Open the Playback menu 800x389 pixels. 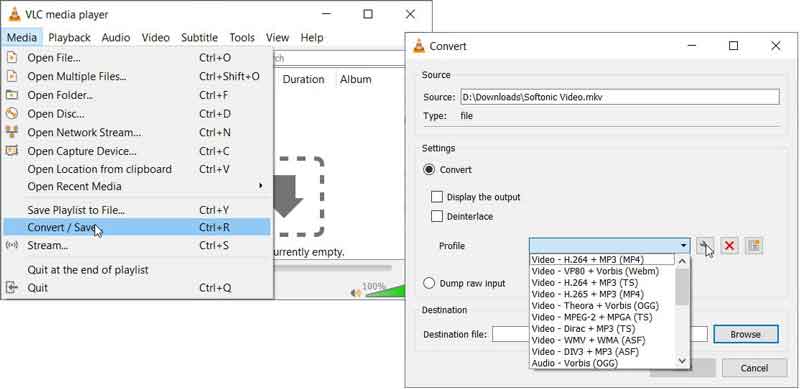[69, 37]
